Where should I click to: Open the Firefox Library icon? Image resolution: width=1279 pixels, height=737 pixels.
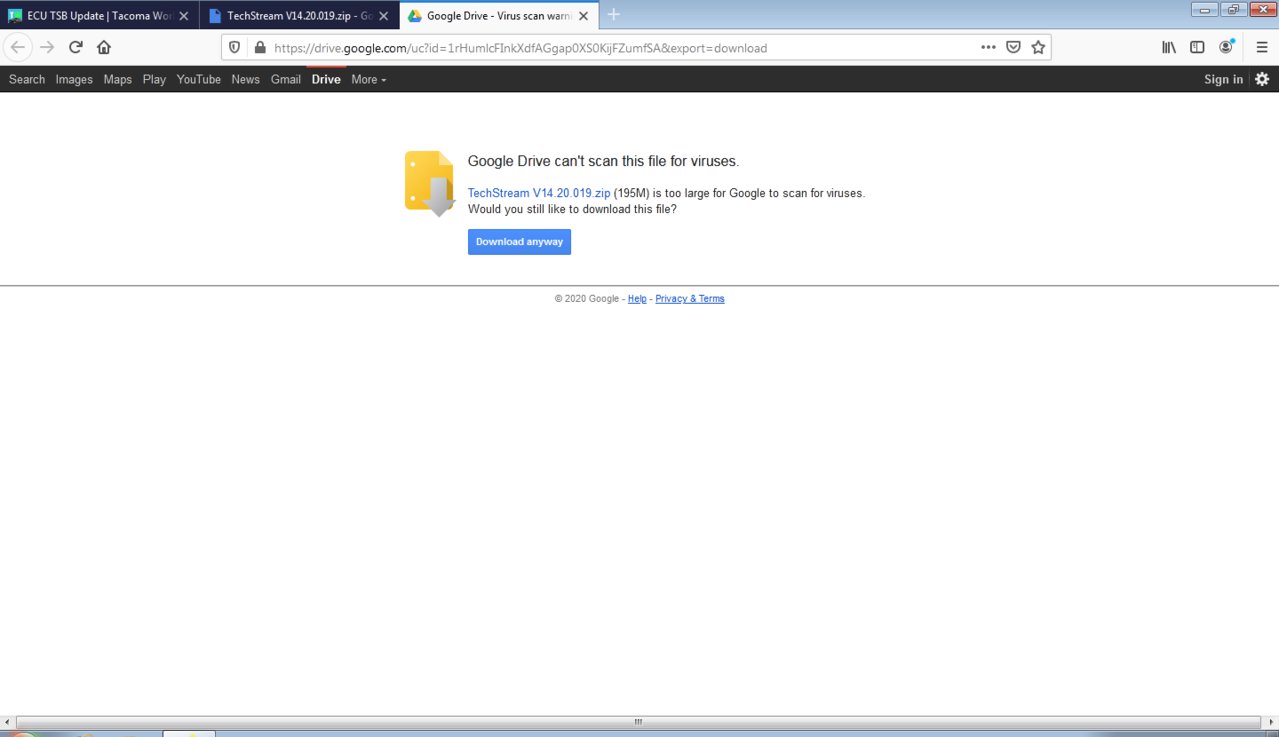[1168, 47]
